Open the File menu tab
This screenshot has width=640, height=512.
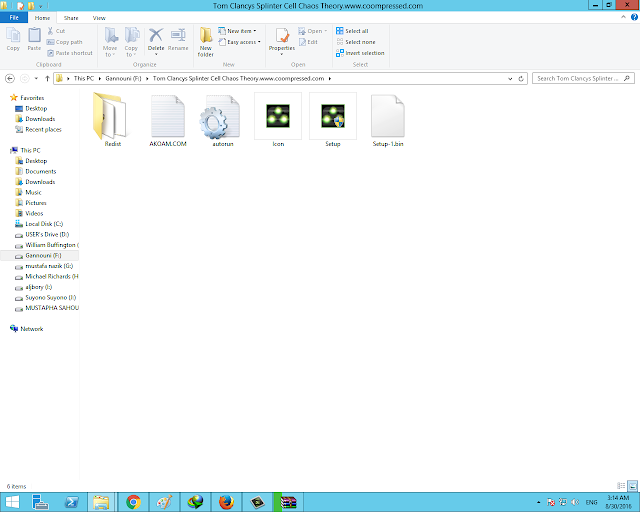click(x=14, y=18)
